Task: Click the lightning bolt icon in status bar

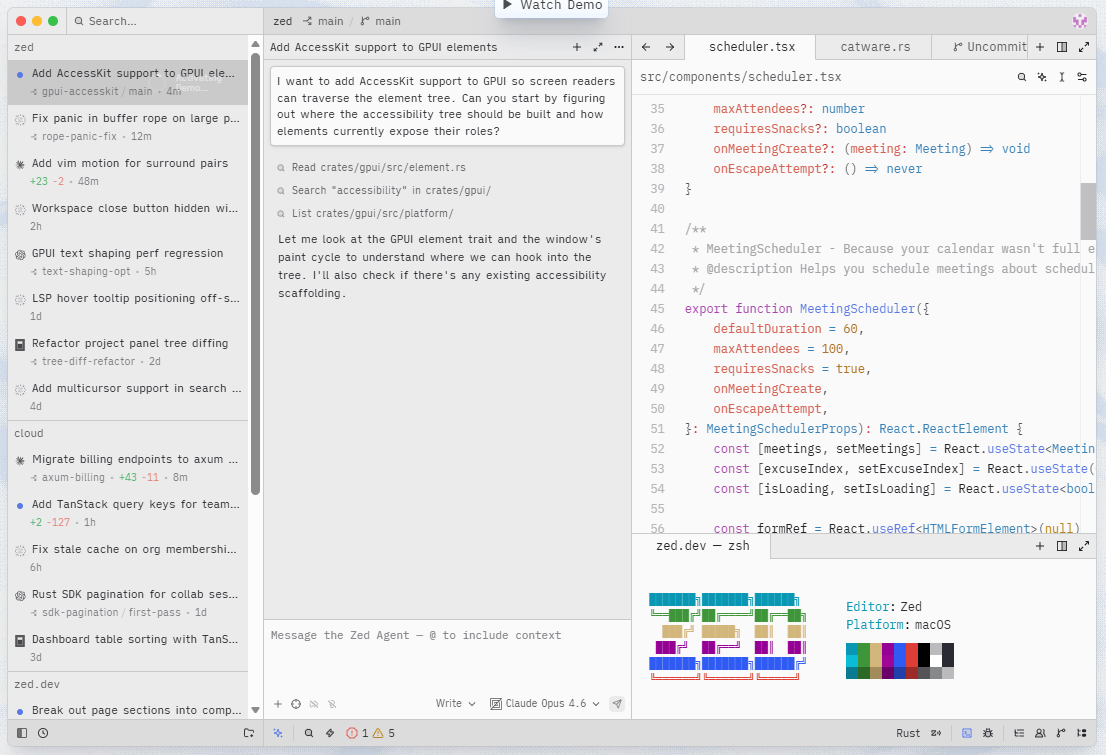Action: (x=329, y=733)
